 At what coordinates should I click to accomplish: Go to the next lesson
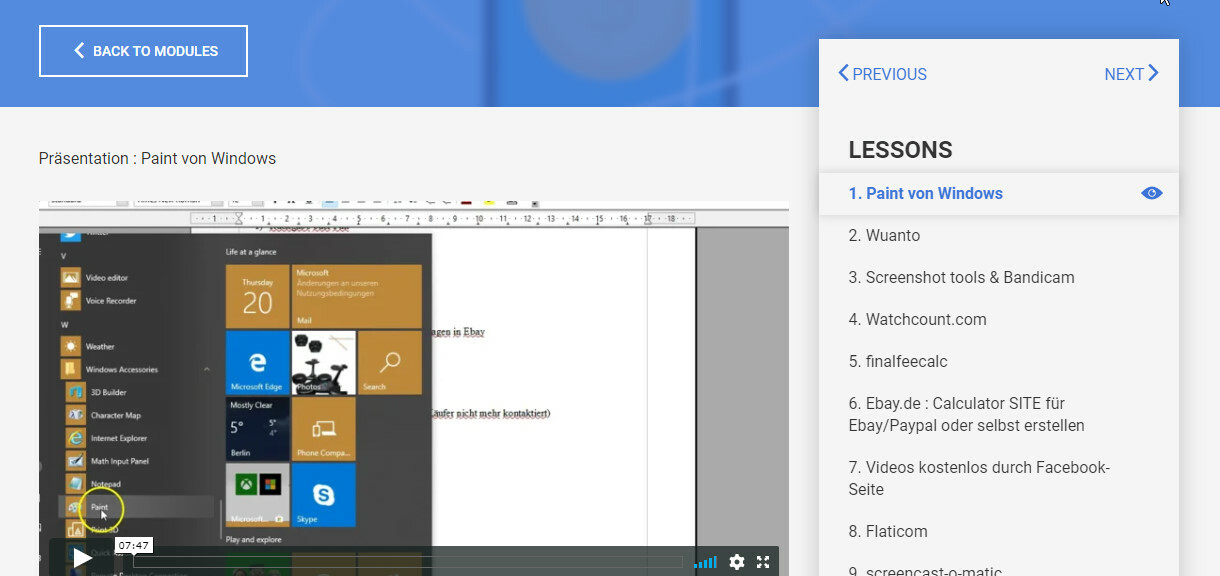click(1131, 73)
